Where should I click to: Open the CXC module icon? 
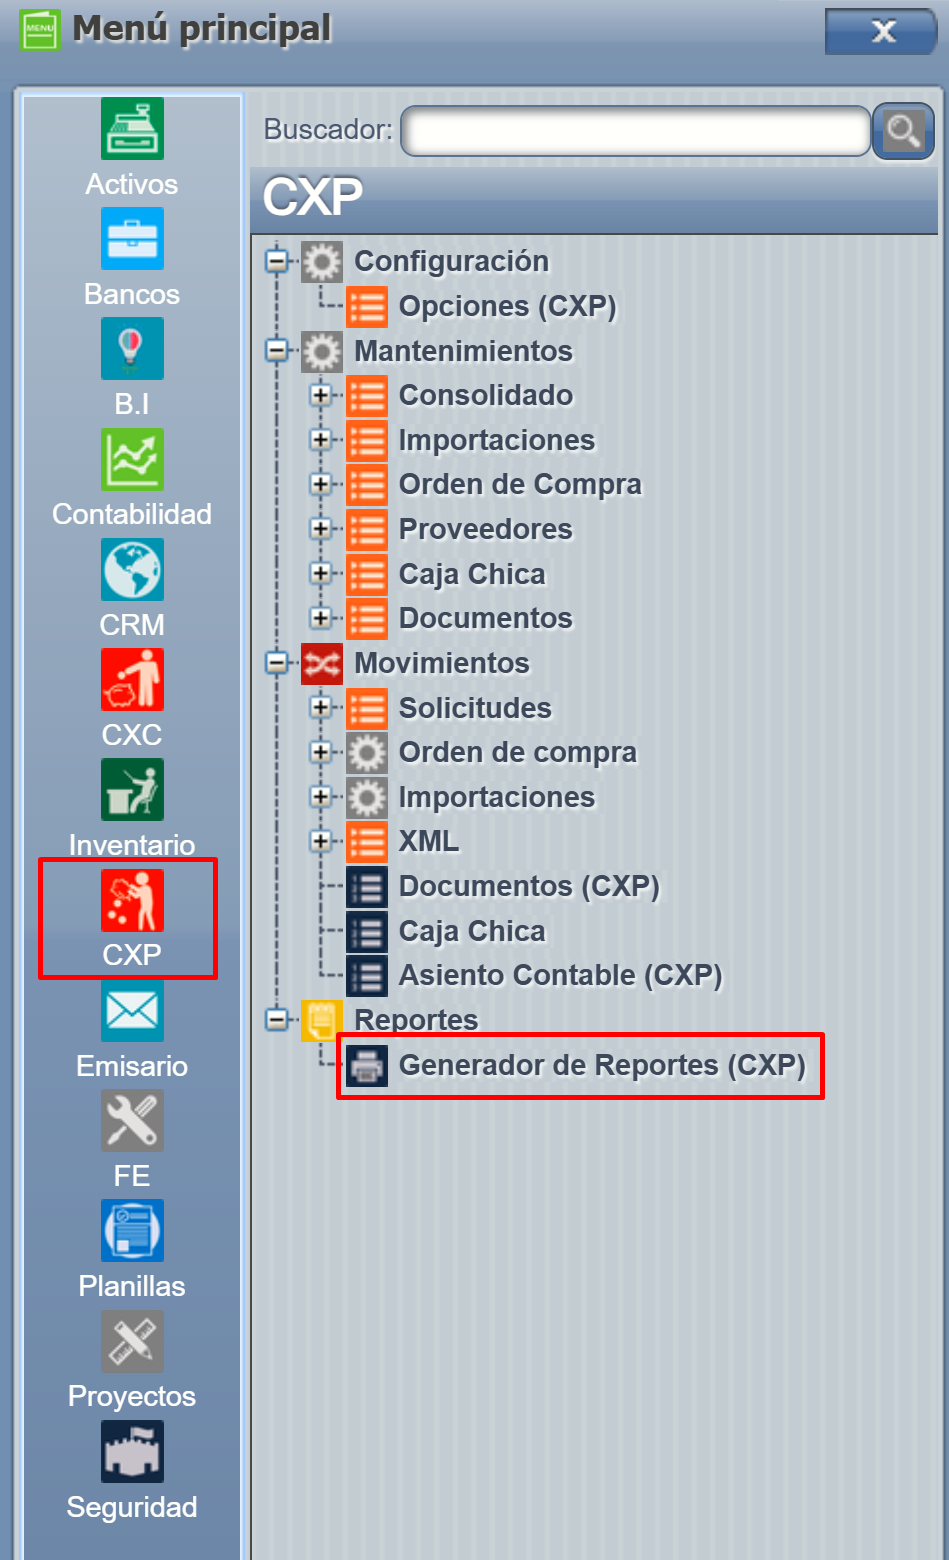pos(132,679)
